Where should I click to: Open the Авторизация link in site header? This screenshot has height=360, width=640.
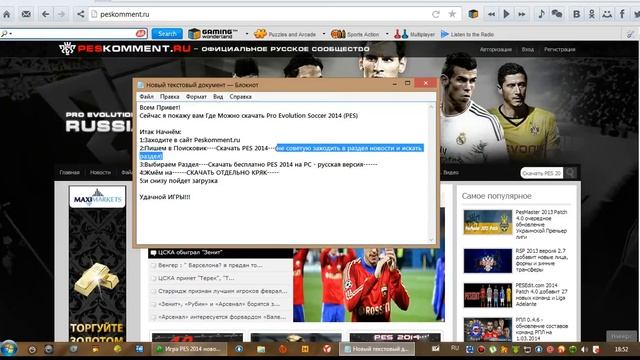[496, 49]
